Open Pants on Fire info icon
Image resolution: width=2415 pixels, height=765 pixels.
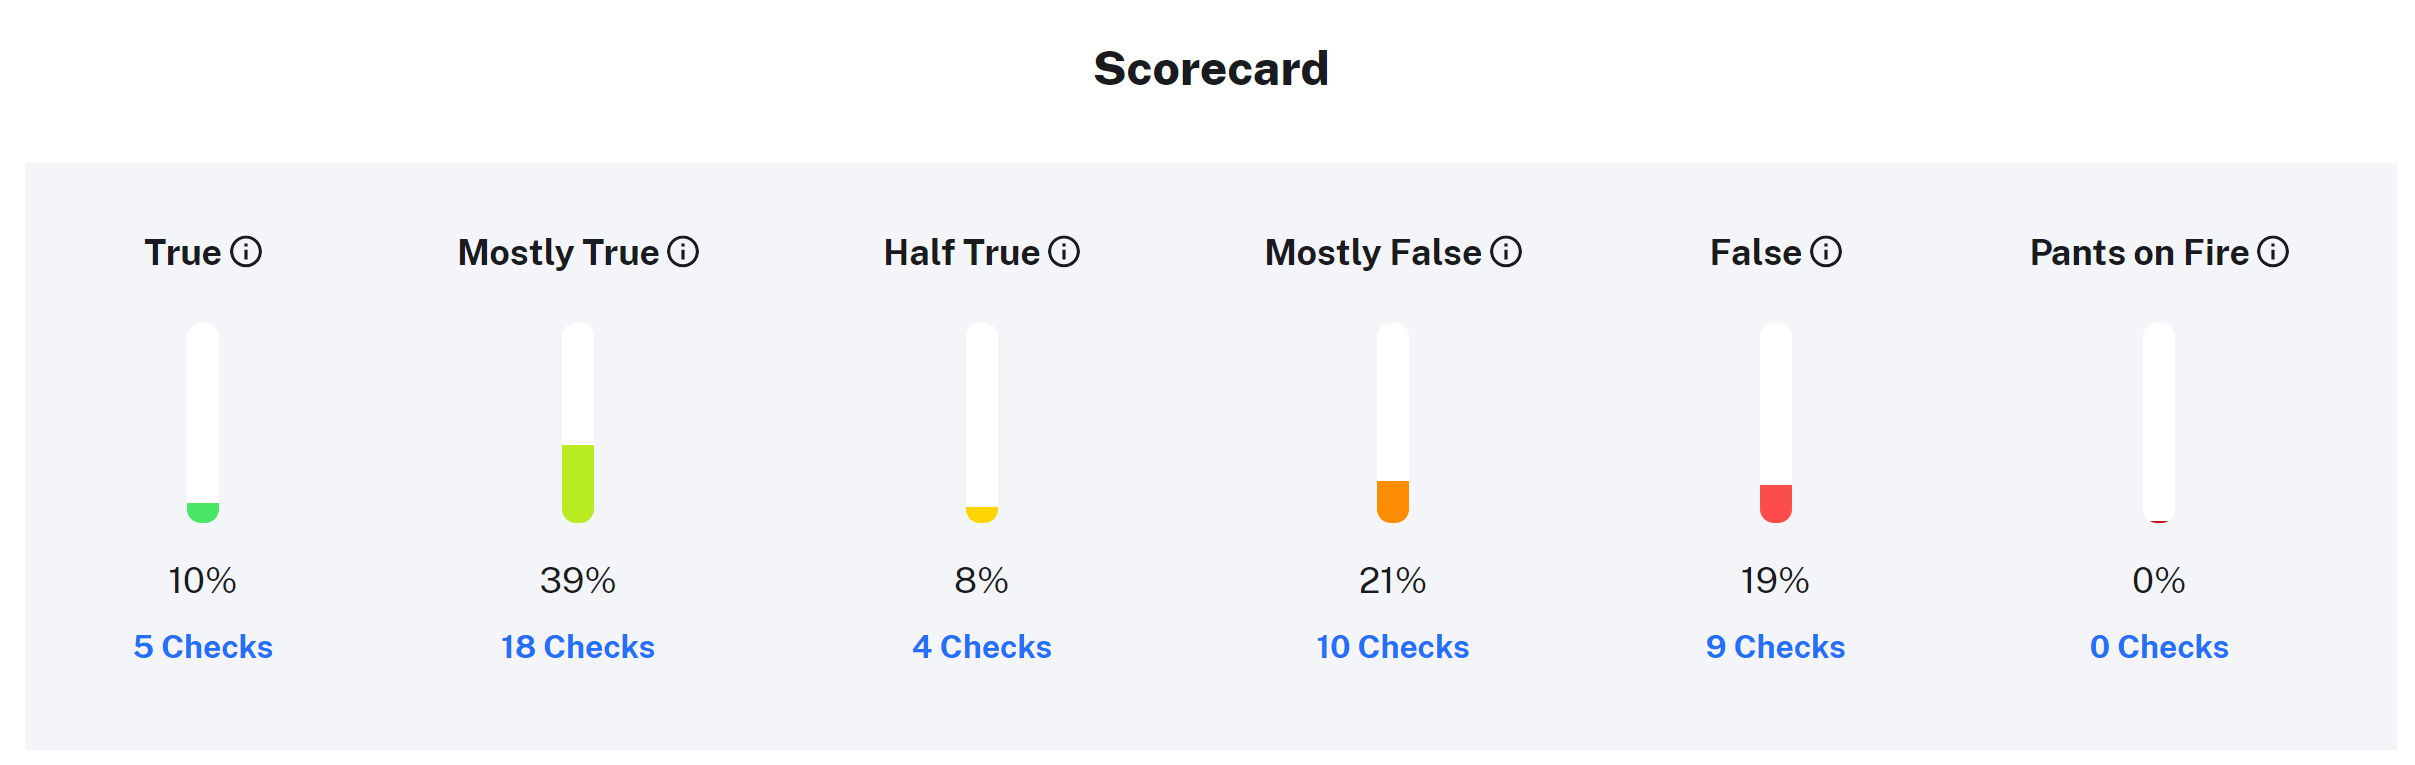(x=2273, y=252)
